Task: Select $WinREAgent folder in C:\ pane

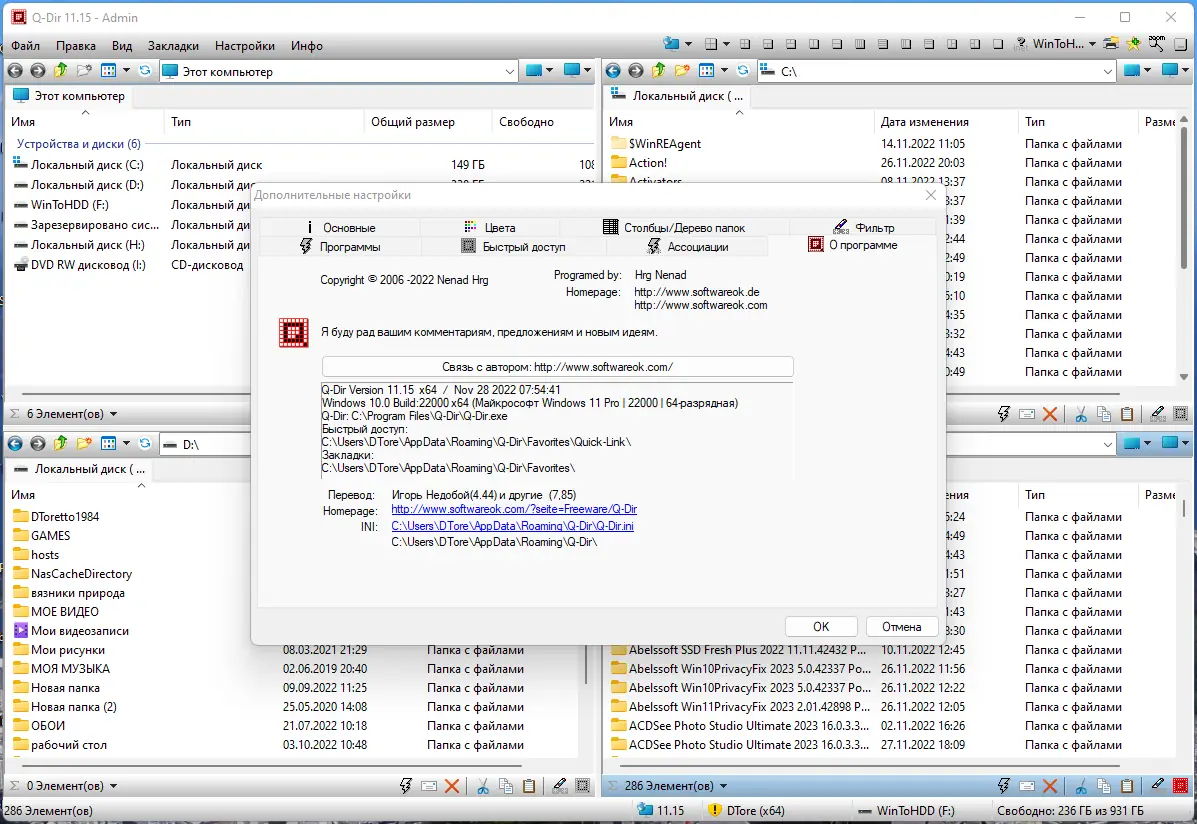Action: (x=665, y=144)
